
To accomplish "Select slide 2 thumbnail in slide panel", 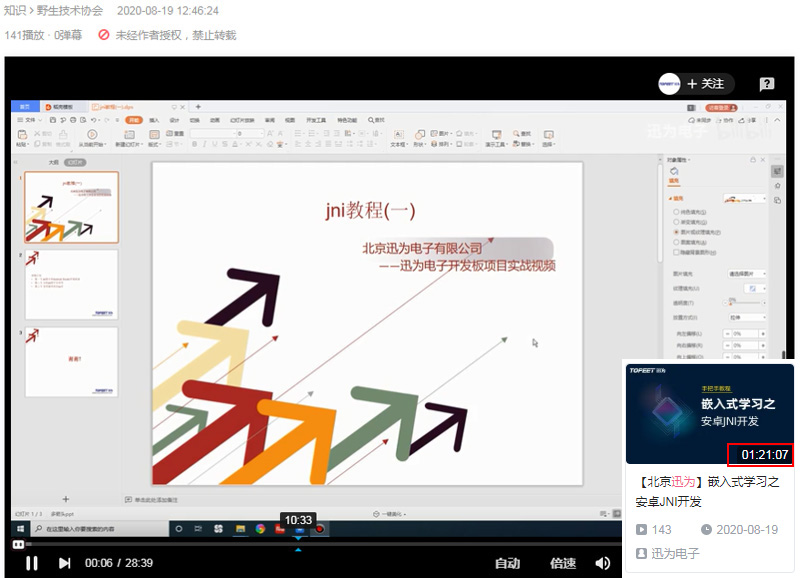I will pos(71,285).
